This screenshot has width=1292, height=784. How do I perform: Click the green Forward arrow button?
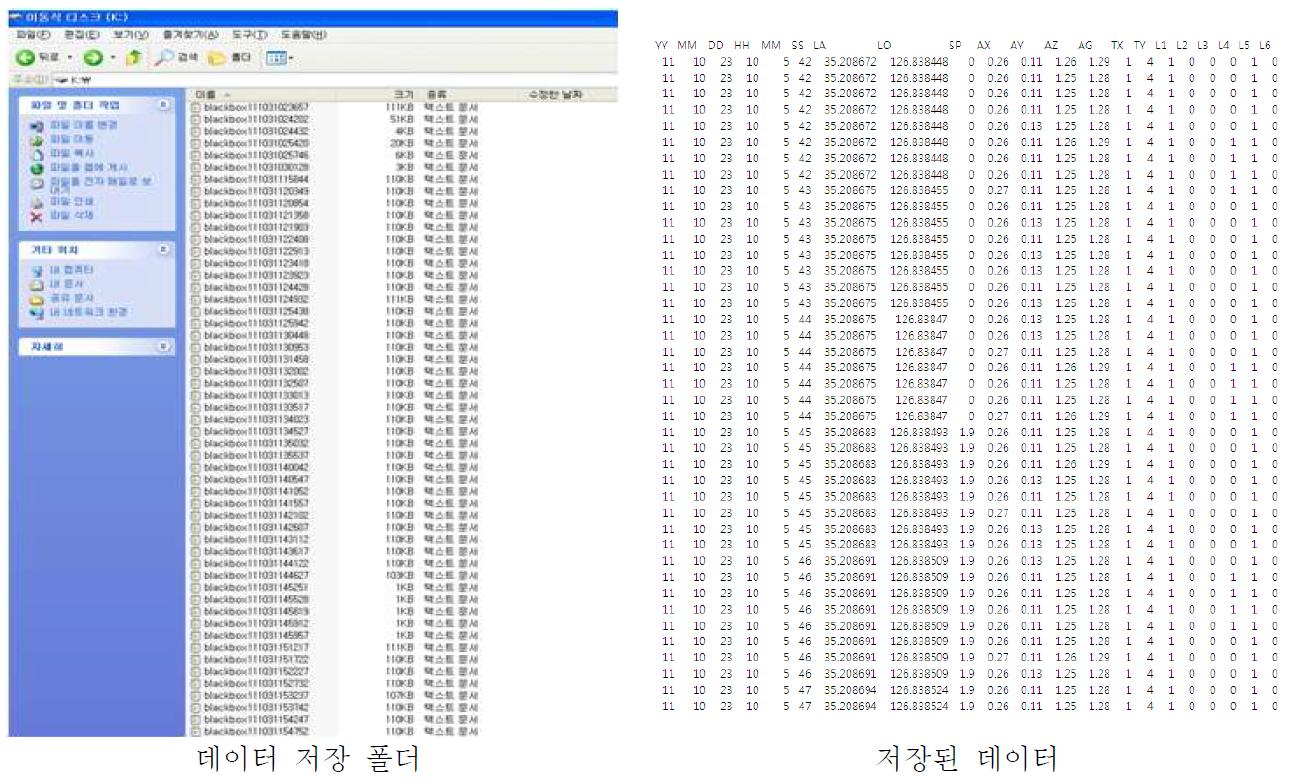(91, 59)
